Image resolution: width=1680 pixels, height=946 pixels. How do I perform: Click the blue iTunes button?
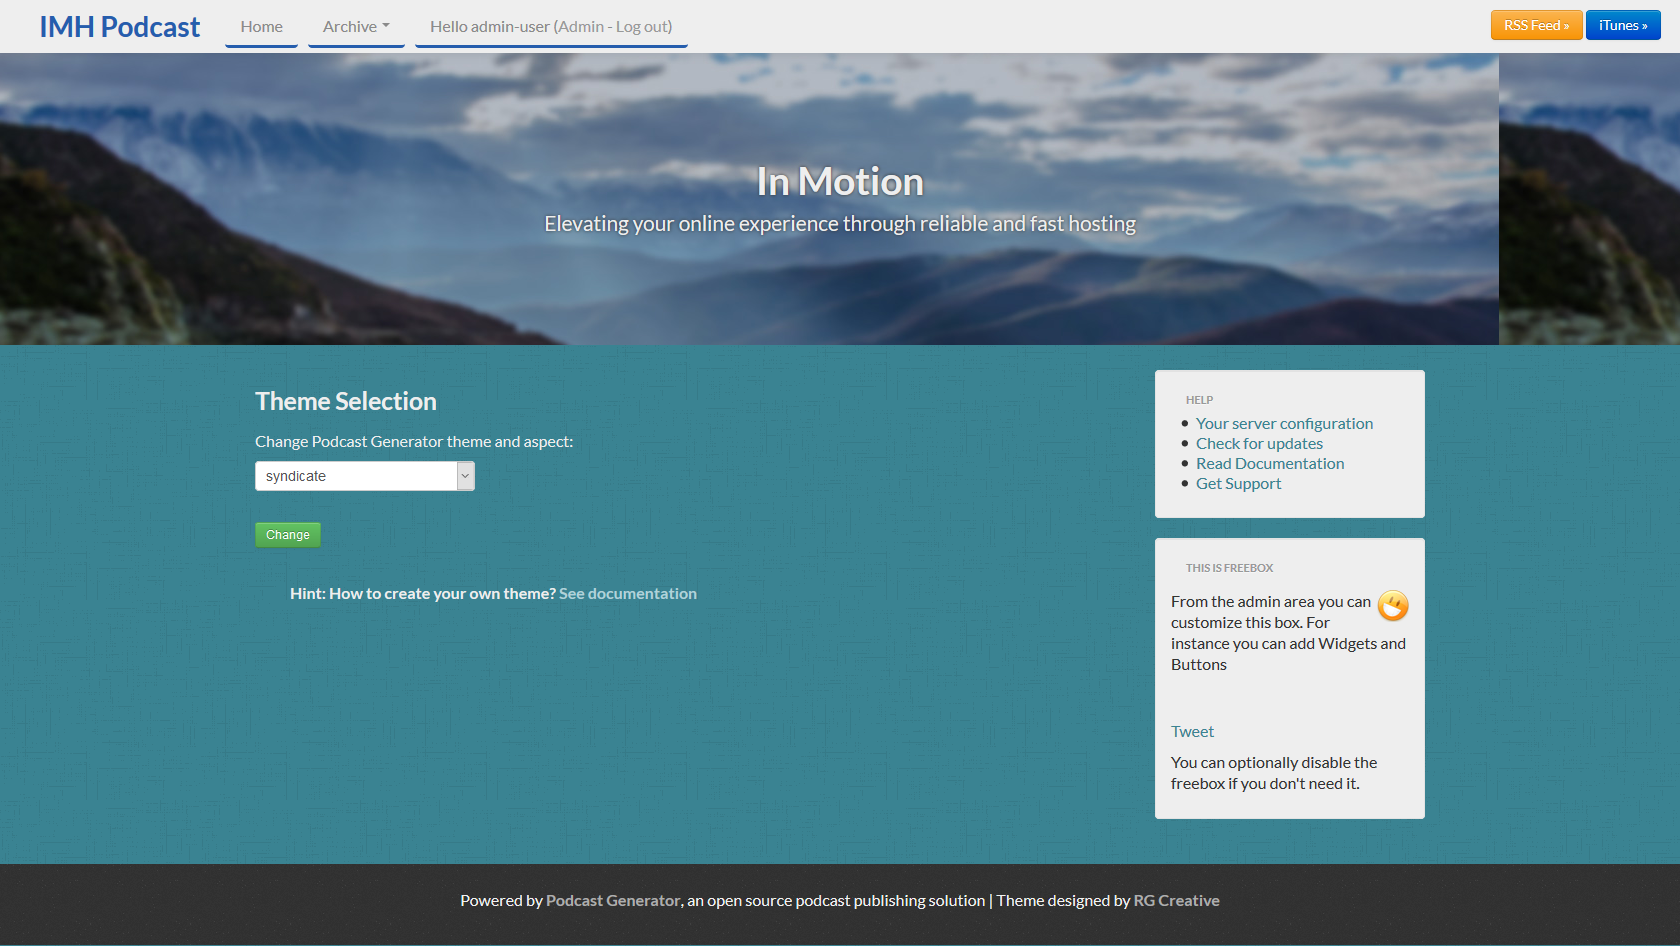pyautogui.click(x=1622, y=25)
